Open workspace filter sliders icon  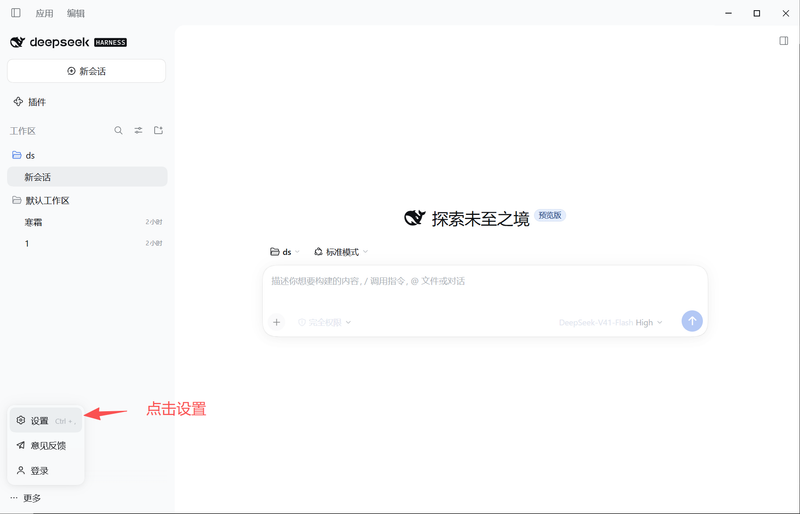pos(138,131)
